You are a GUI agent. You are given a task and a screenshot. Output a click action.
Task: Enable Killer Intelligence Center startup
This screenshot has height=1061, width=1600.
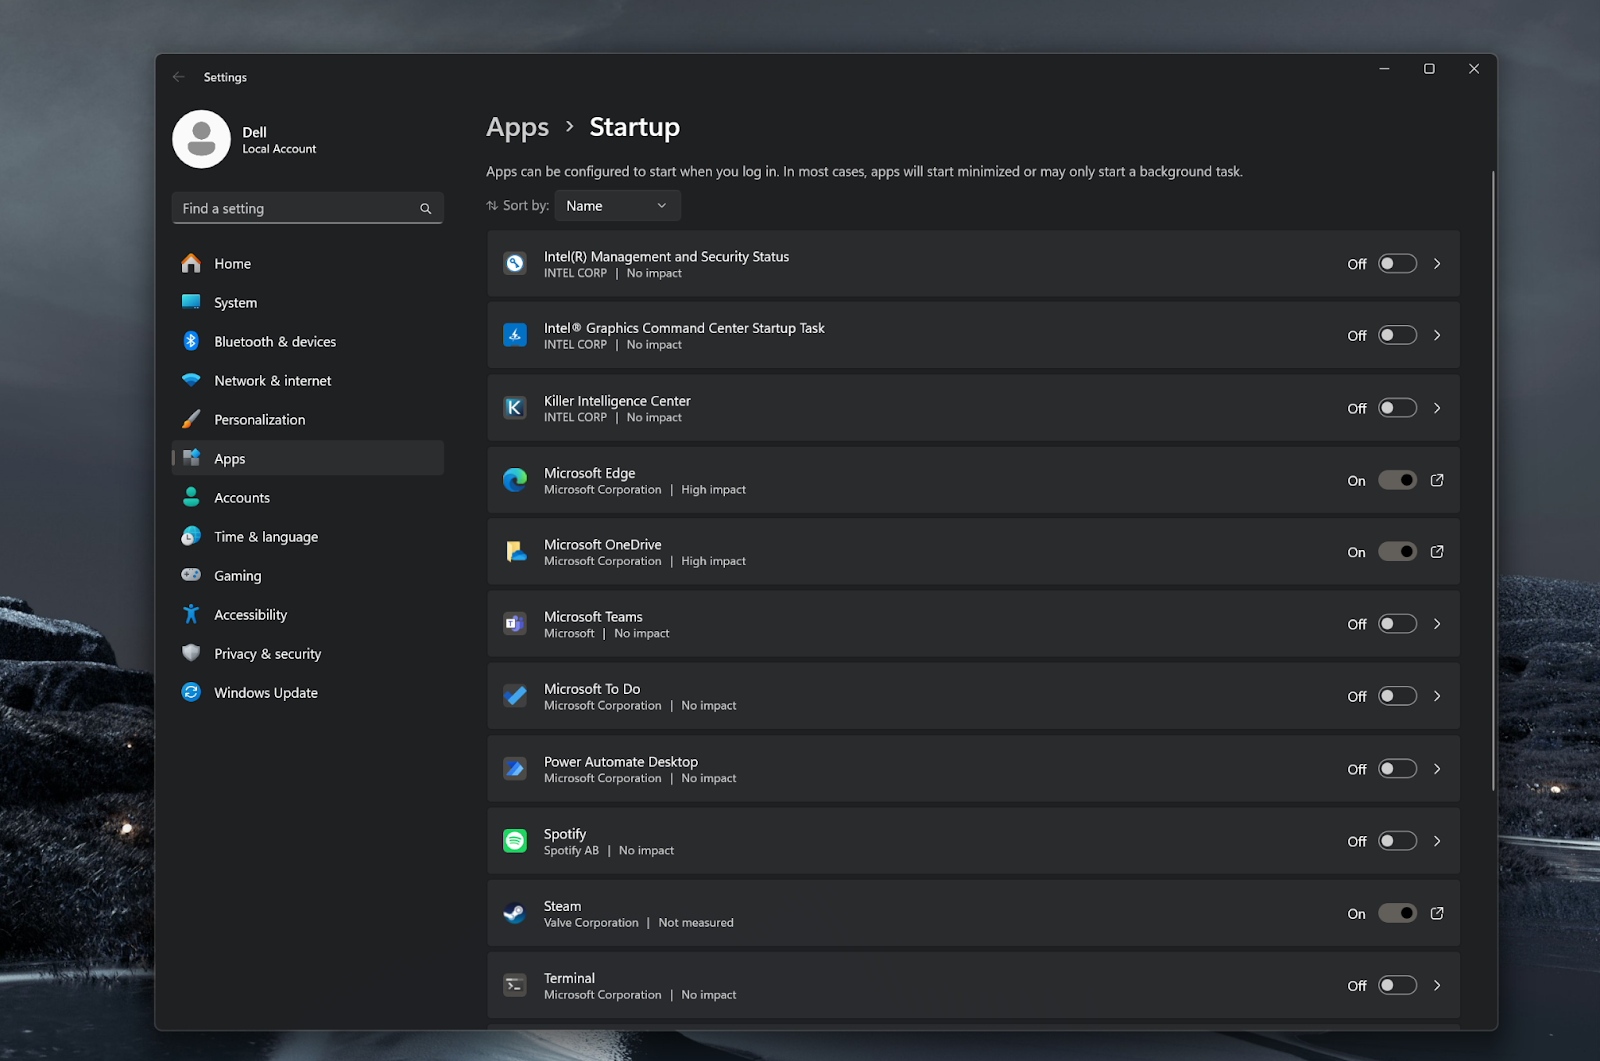(1397, 408)
